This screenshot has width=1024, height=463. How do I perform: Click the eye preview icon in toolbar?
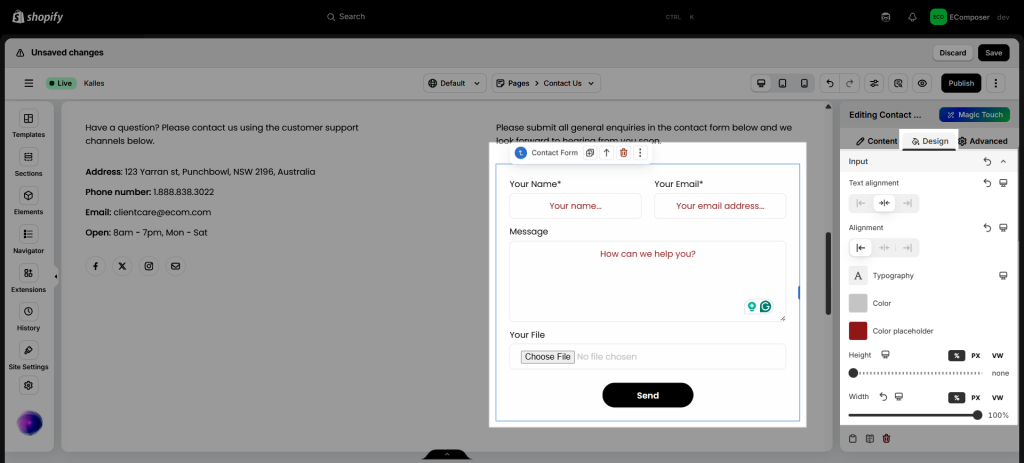(x=922, y=83)
